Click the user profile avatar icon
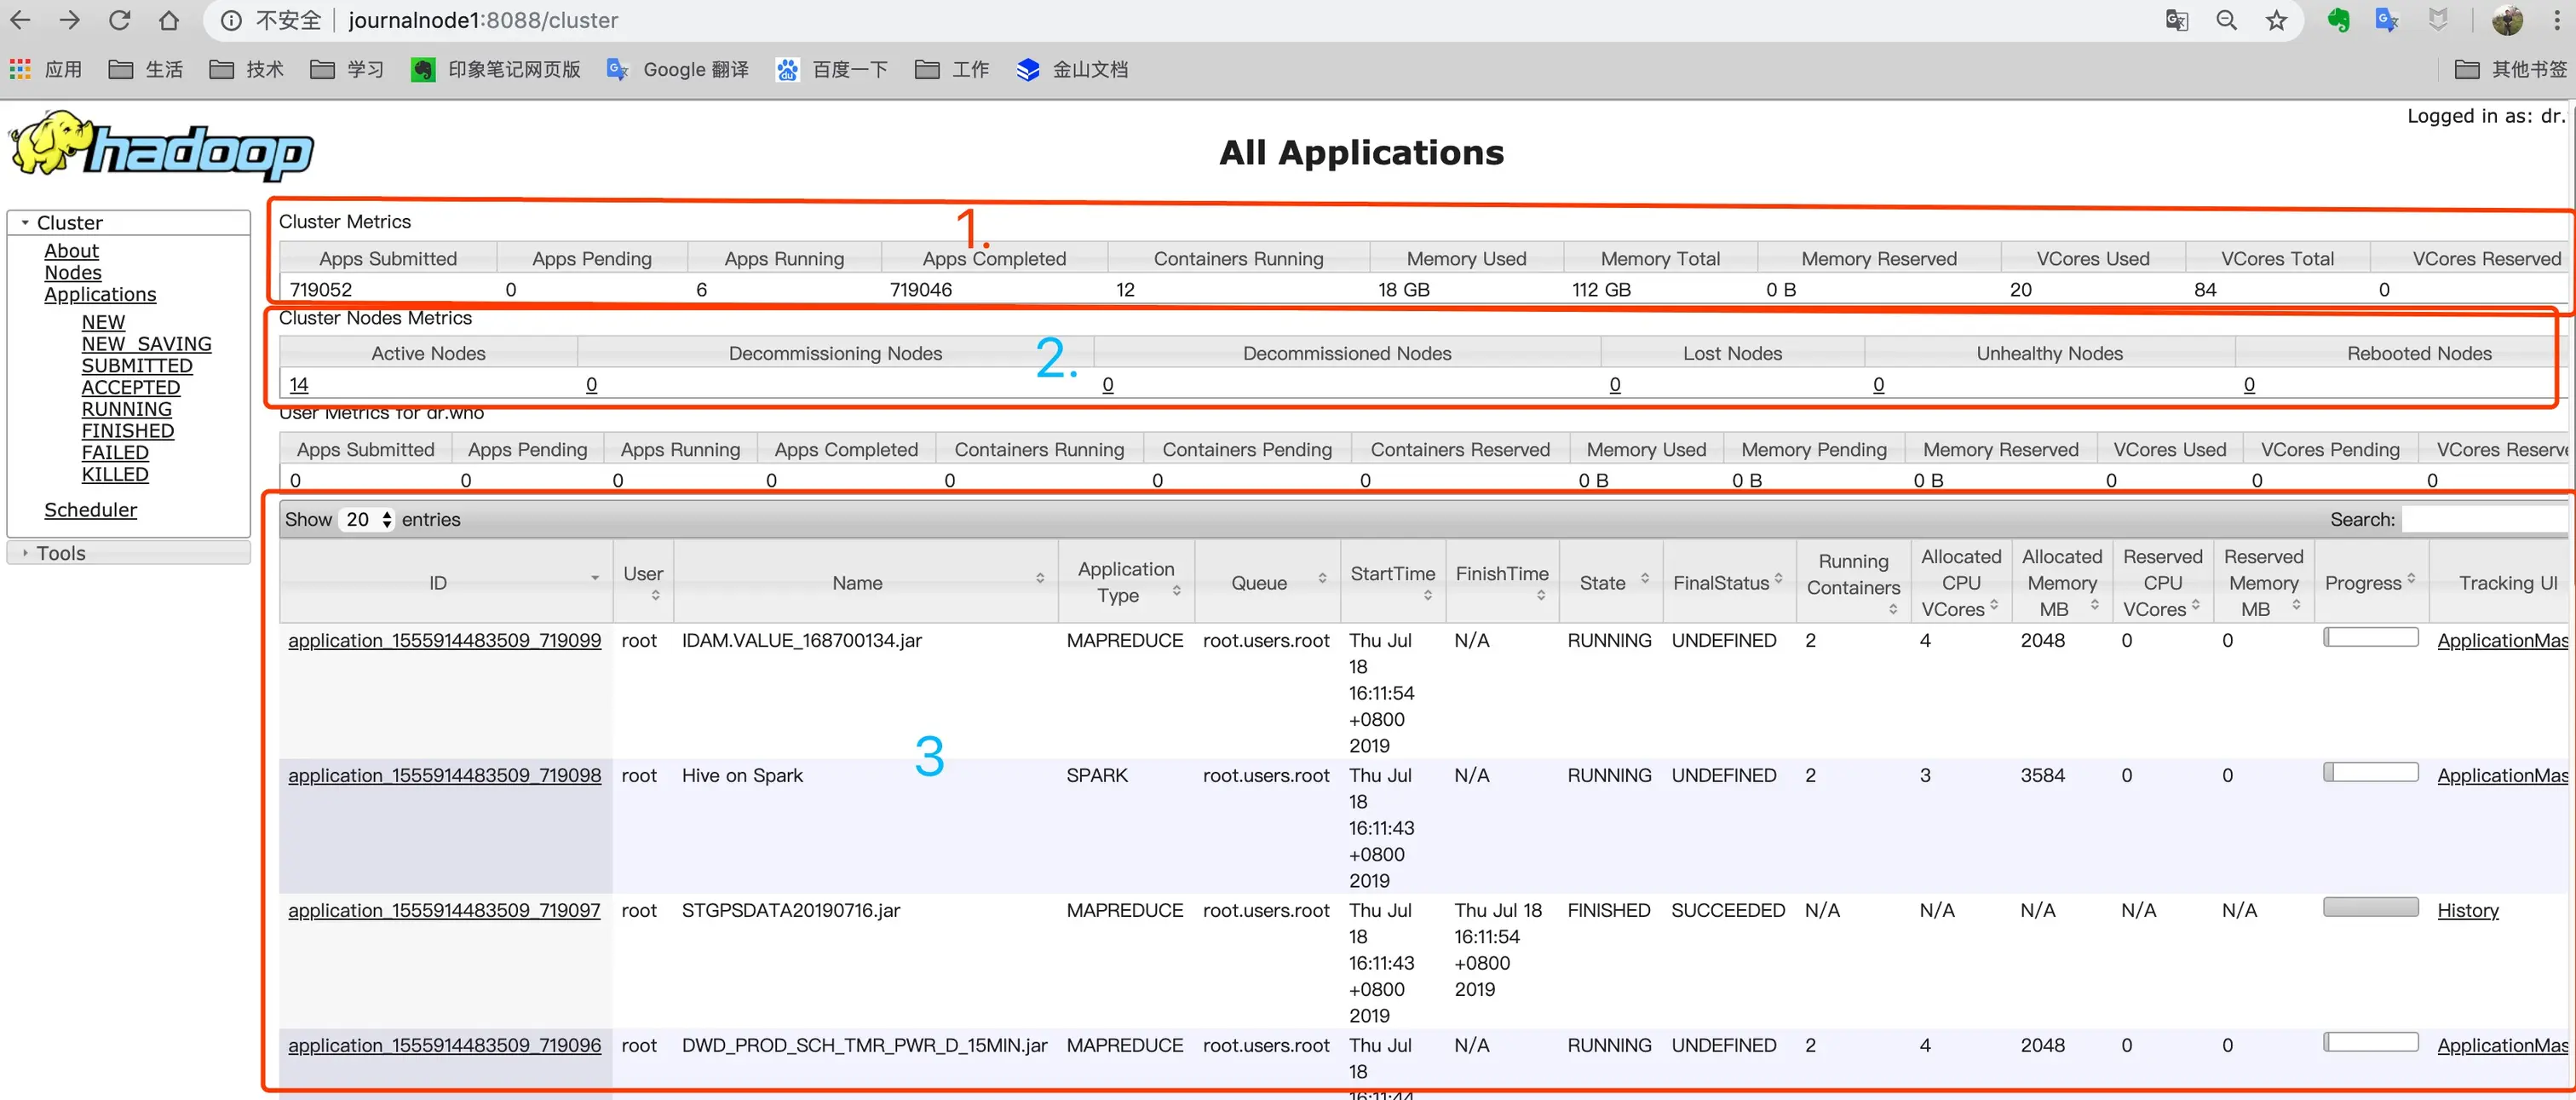This screenshot has height=1100, width=2576. click(2506, 20)
